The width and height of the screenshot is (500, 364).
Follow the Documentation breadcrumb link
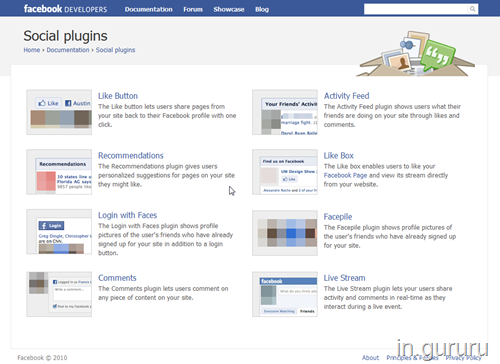pos(68,50)
